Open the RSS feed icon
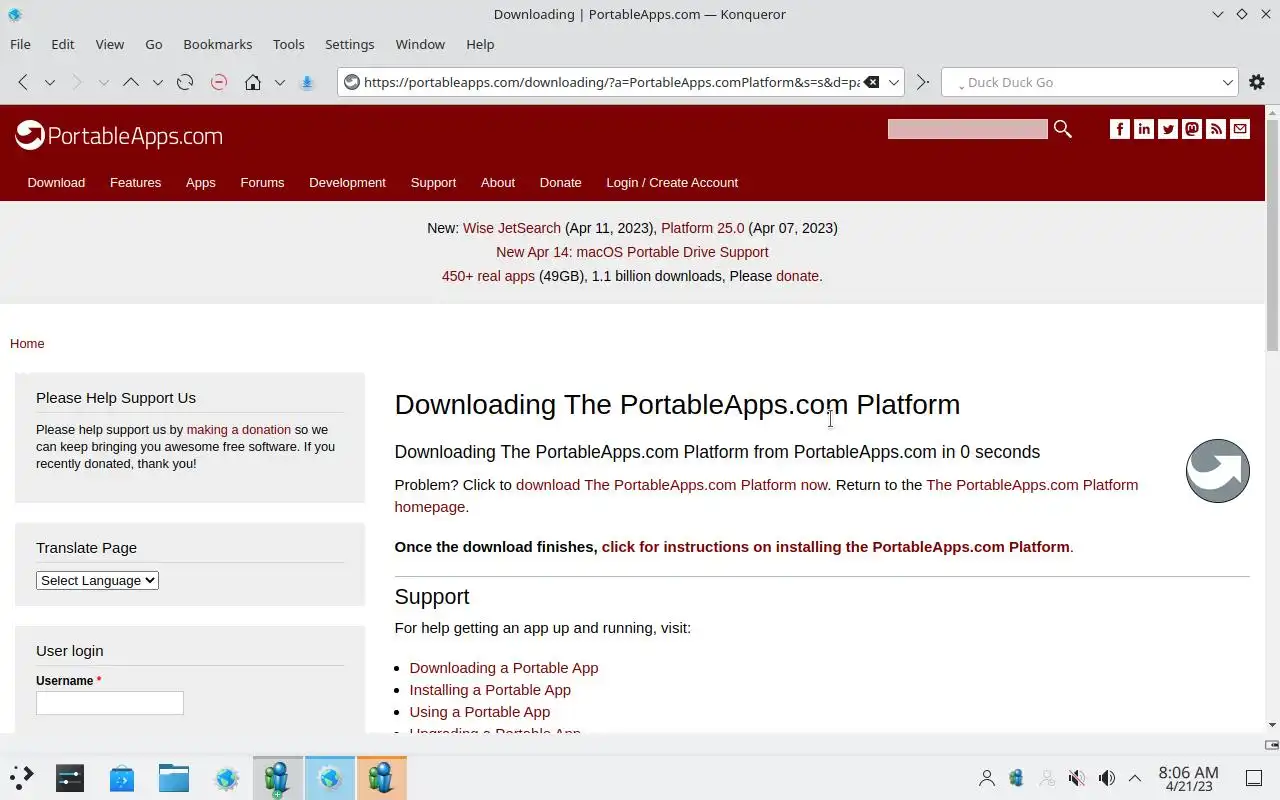The height and width of the screenshot is (800, 1280). [x=1216, y=129]
